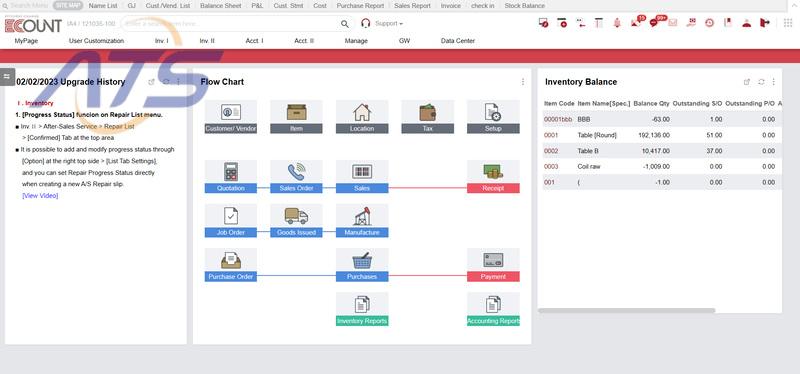This screenshot has height=374, width=800.
Task: Click the main search input field
Action: click(230, 23)
